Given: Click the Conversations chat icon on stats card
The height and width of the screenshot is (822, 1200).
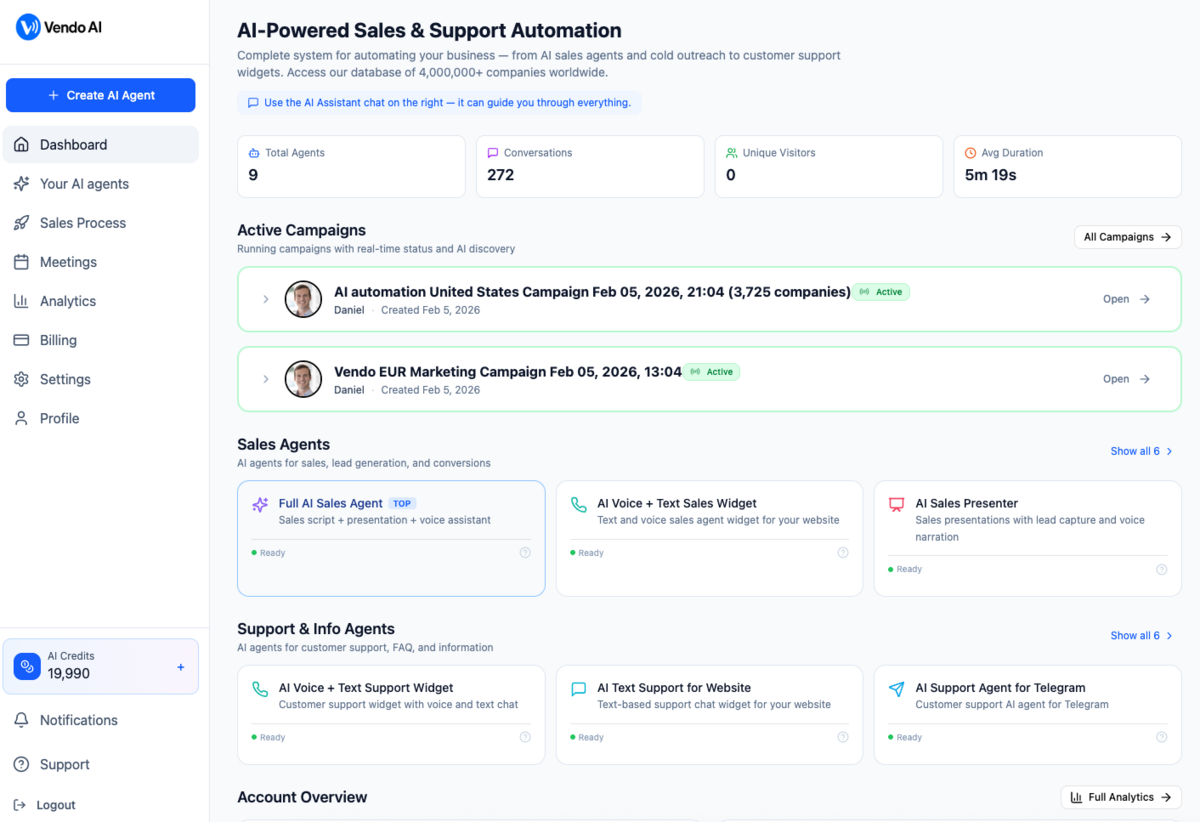Looking at the screenshot, I should pyautogui.click(x=491, y=152).
